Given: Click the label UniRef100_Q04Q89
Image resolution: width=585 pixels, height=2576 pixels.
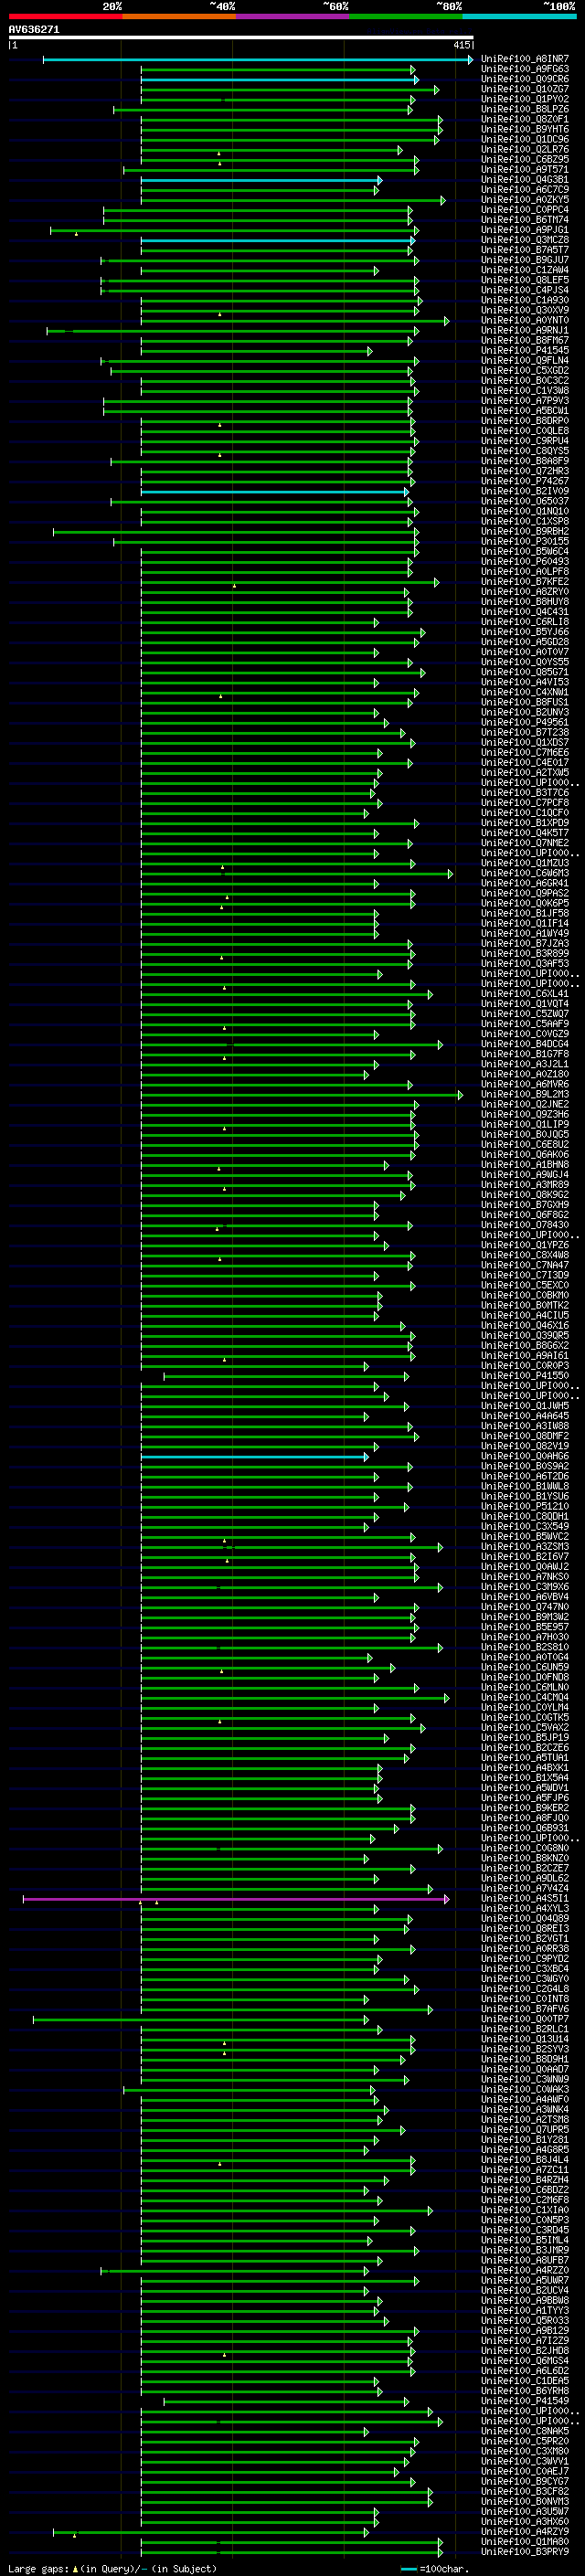Looking at the screenshot, I should click(524, 1918).
